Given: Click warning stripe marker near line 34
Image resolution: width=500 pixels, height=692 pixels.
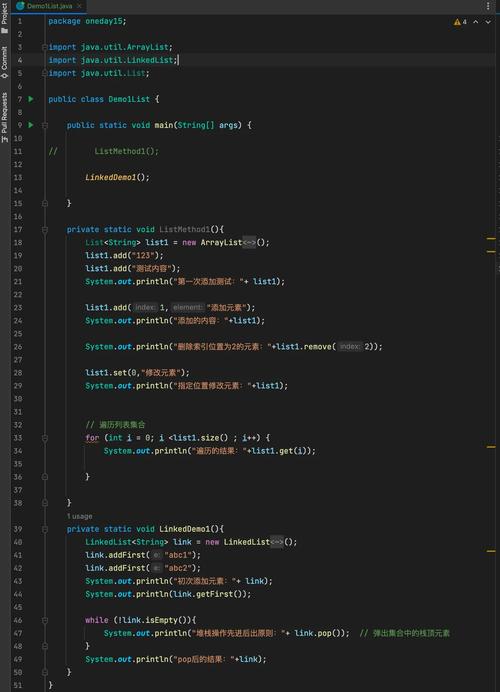Looking at the screenshot, I should pos(491,447).
